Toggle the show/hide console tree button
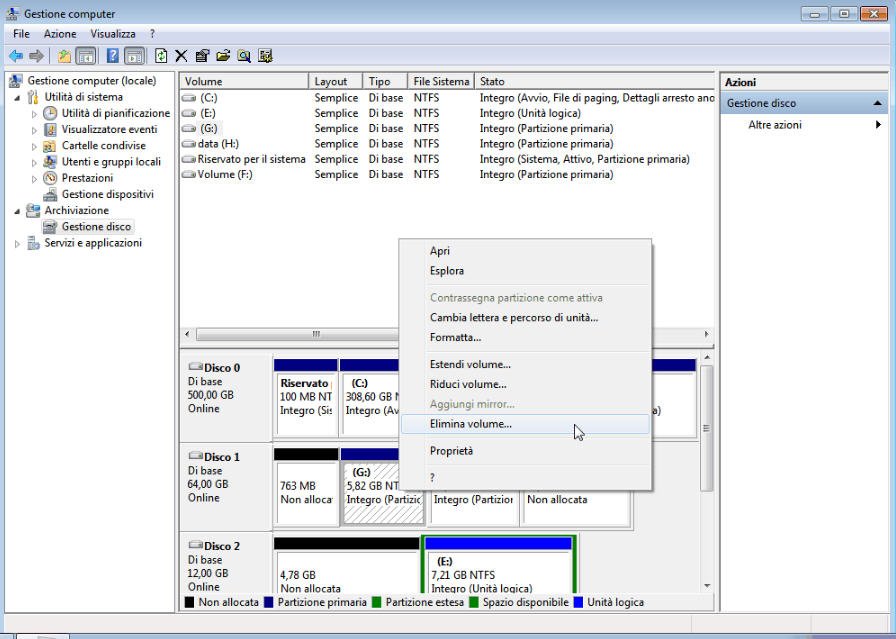896x639 pixels. point(86,56)
